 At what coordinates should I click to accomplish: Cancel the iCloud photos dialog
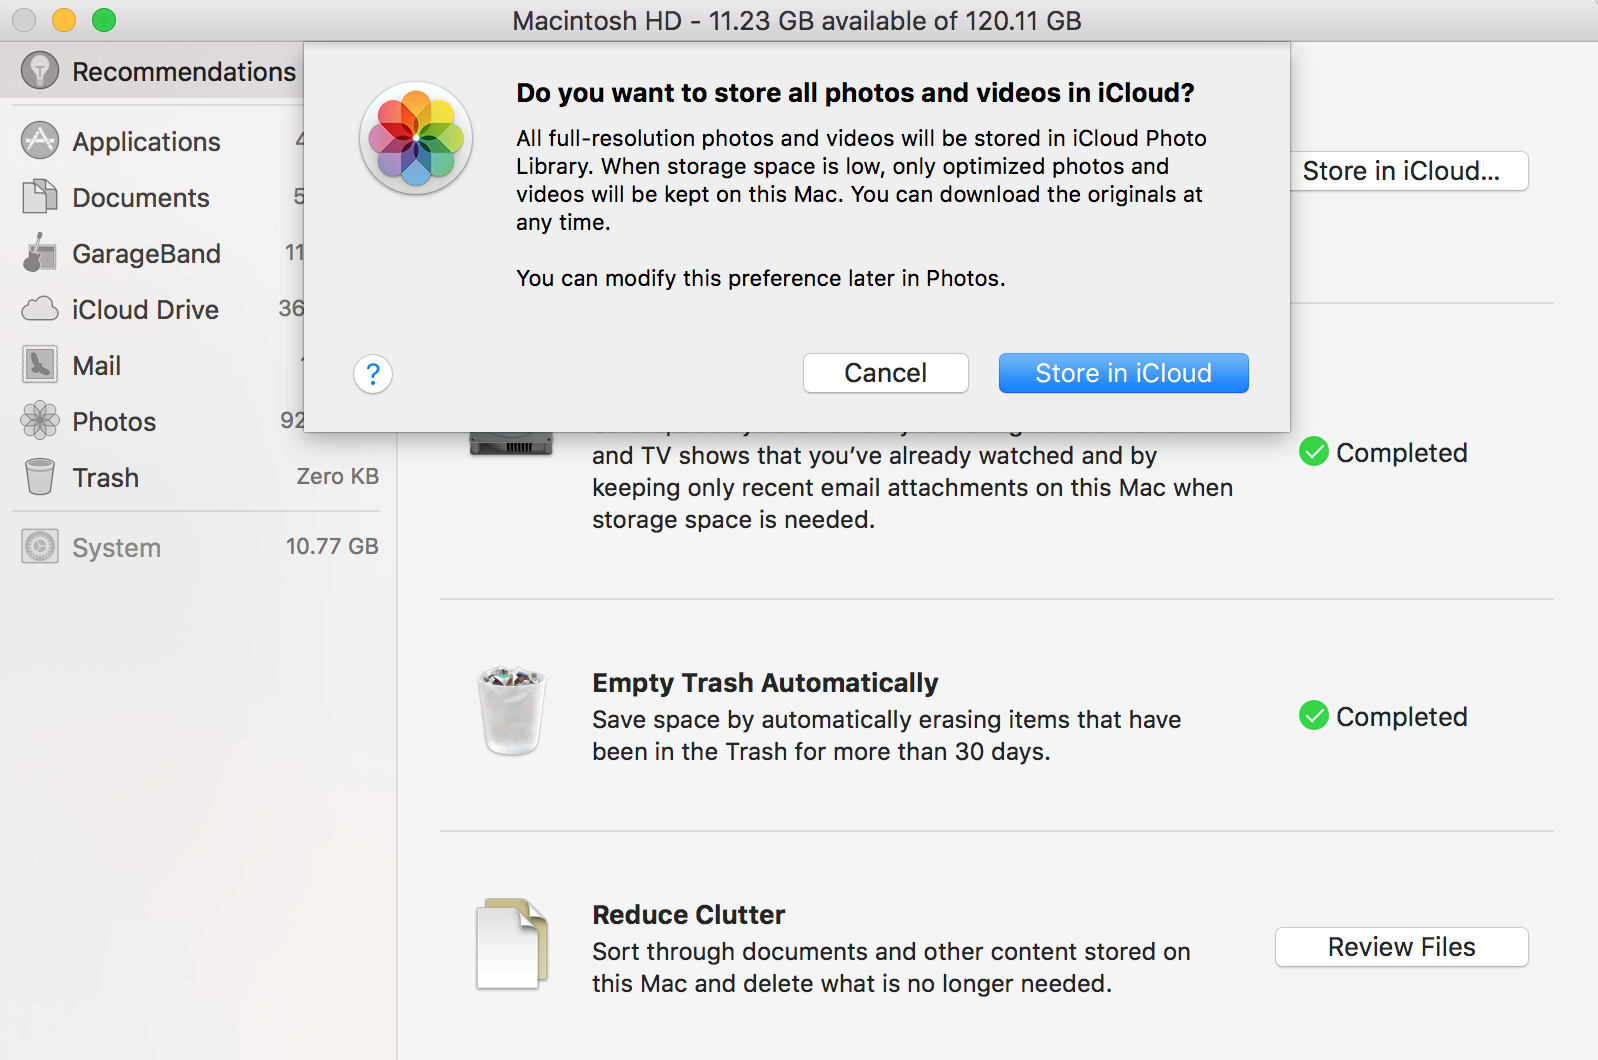click(x=885, y=373)
